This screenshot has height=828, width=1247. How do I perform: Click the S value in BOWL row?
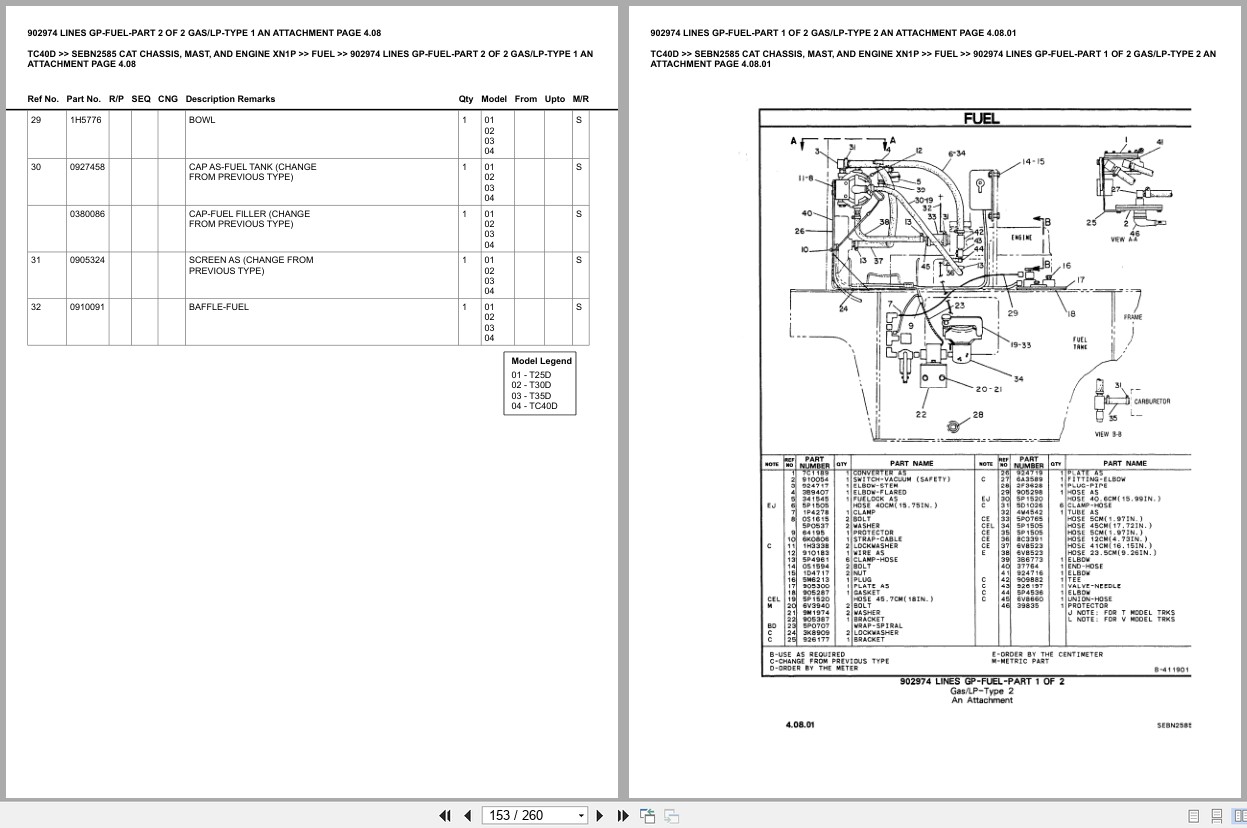(578, 120)
